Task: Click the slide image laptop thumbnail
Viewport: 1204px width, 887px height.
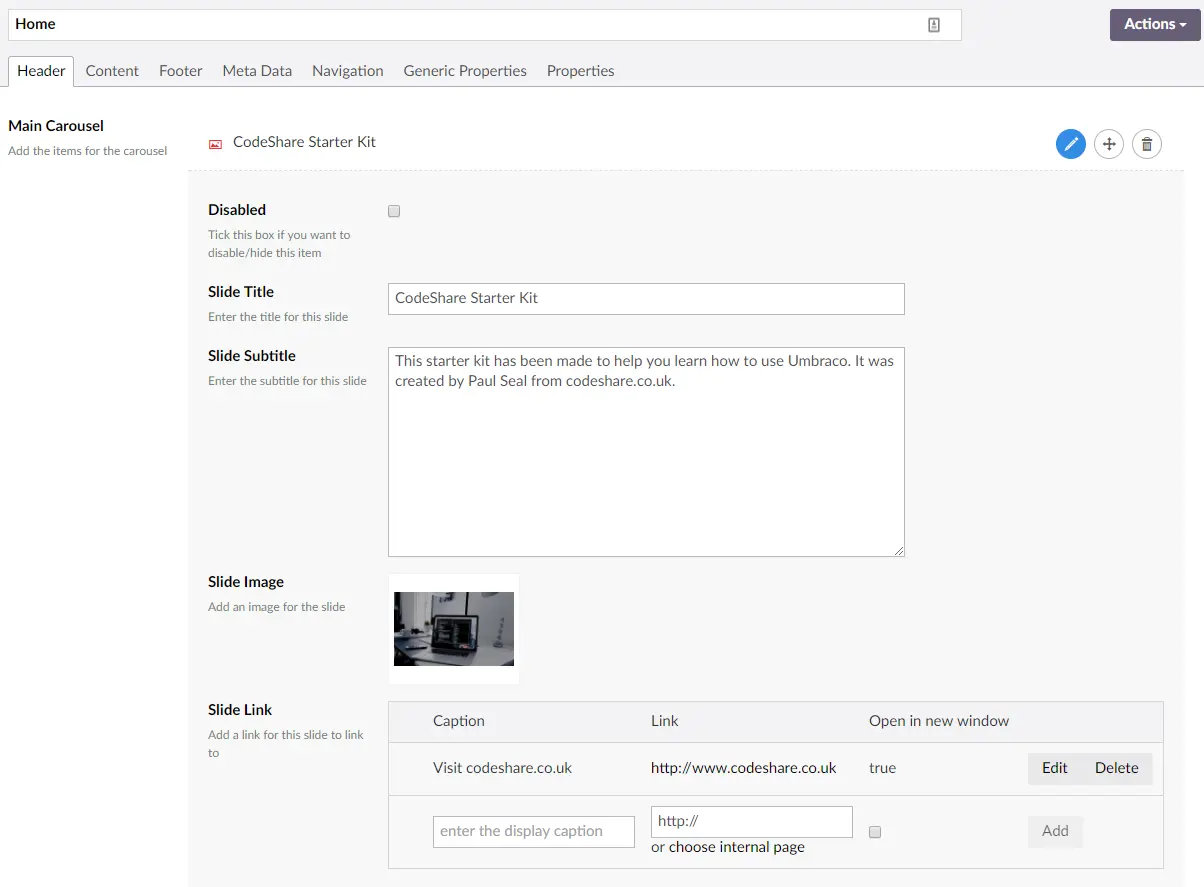Action: coord(454,629)
